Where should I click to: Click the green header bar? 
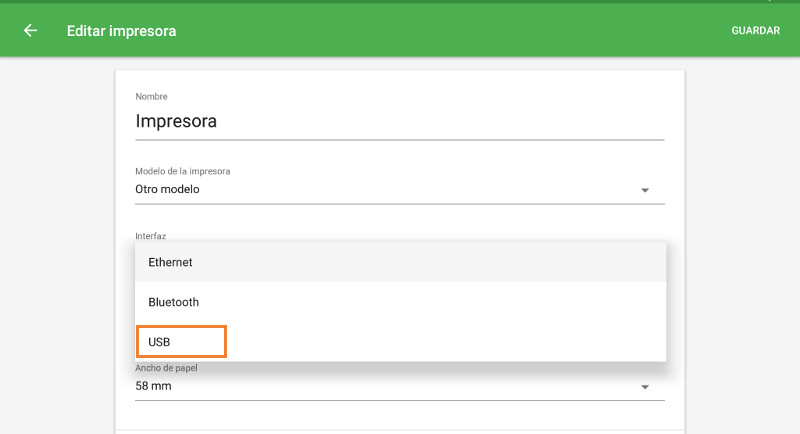[x=450, y=30]
